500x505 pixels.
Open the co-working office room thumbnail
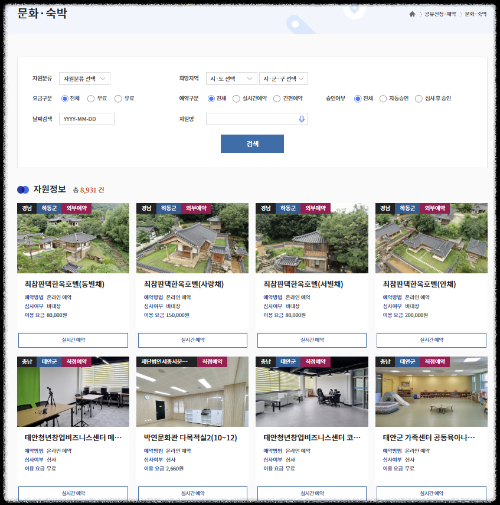[312, 392]
